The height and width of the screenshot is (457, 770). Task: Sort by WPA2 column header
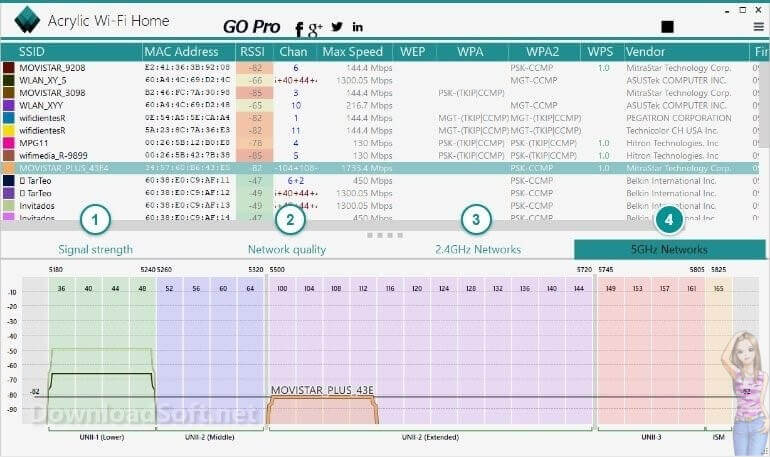(544, 52)
